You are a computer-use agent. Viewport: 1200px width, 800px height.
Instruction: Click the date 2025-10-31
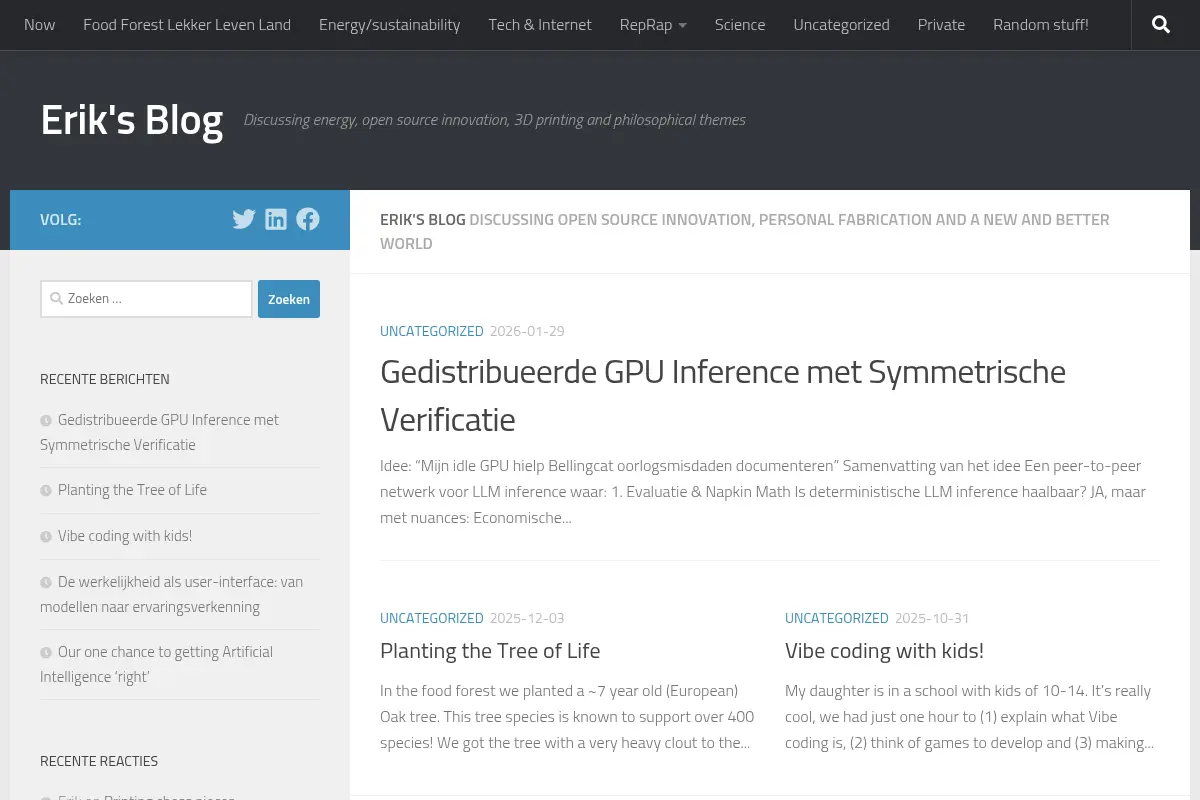point(932,618)
